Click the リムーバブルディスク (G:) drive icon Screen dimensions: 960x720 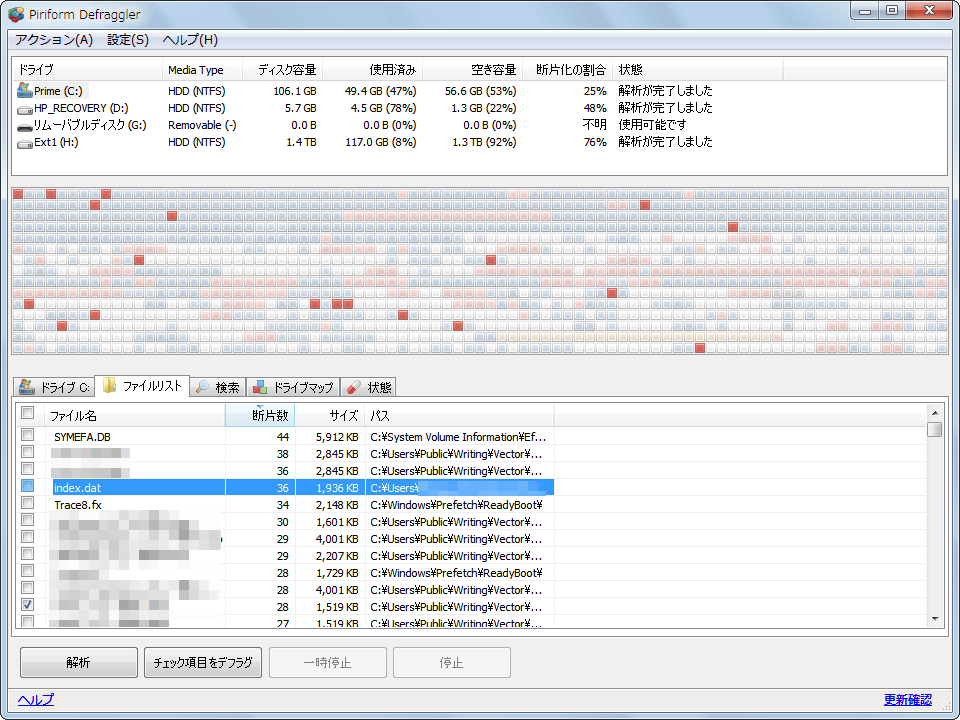(x=24, y=126)
